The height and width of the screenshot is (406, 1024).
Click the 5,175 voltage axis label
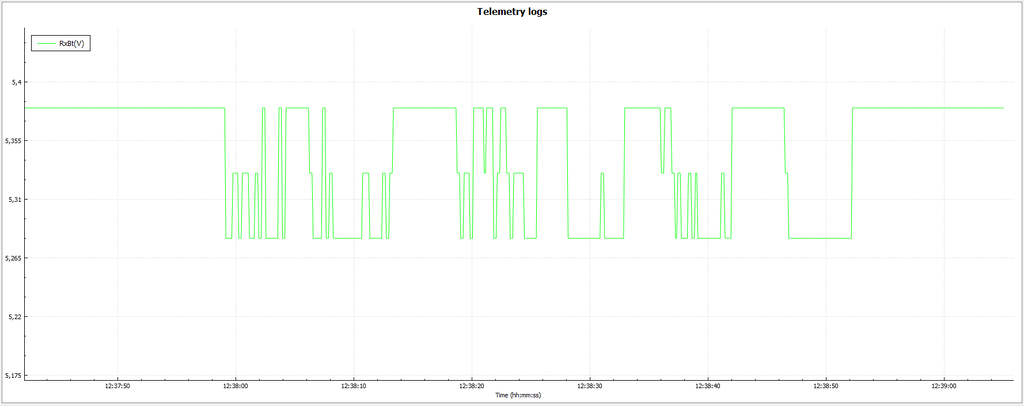coord(11,376)
